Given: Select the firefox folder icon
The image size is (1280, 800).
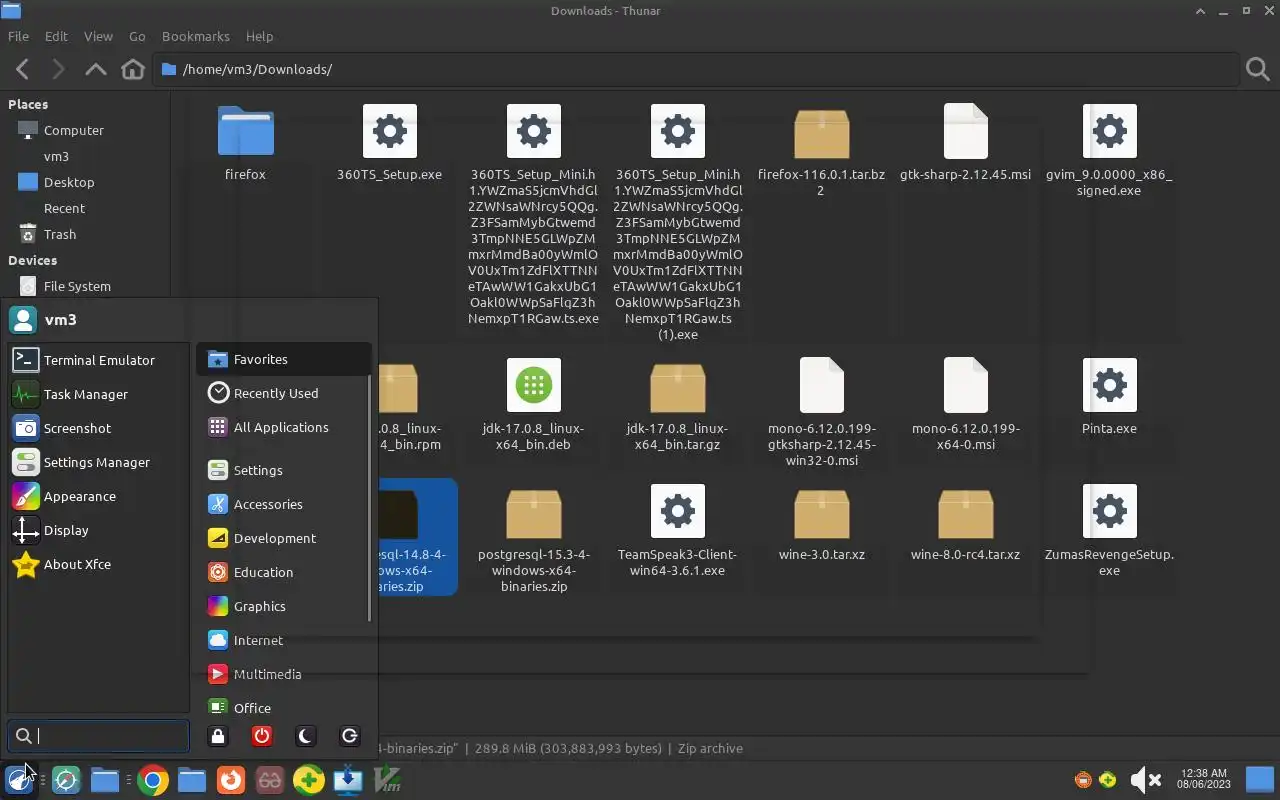Looking at the screenshot, I should tap(245, 131).
